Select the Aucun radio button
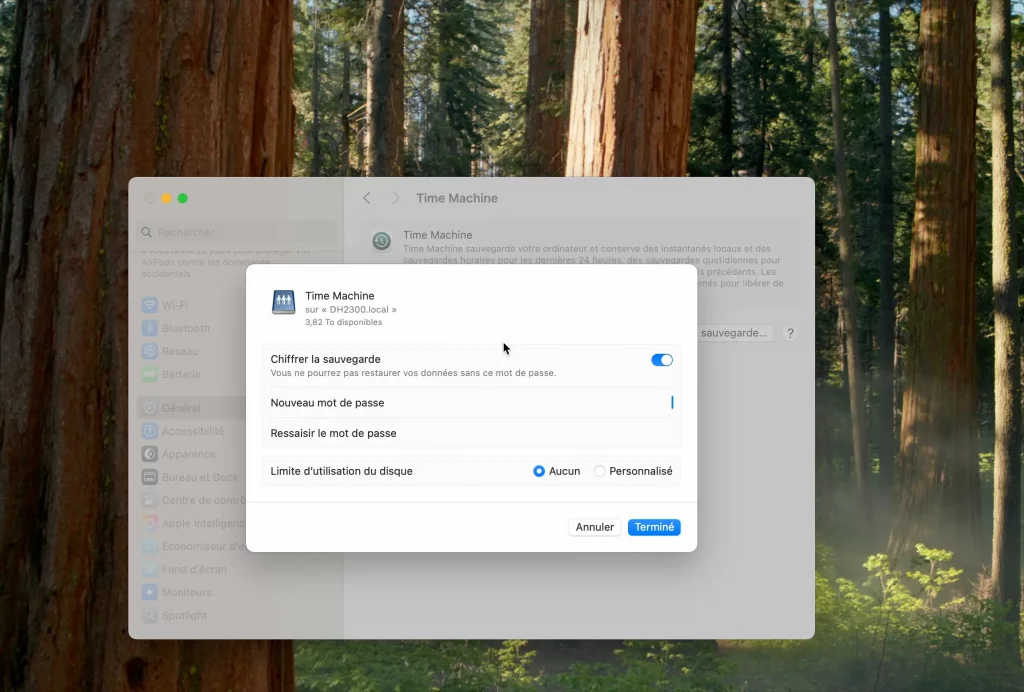Image resolution: width=1024 pixels, height=692 pixels. coord(537,470)
